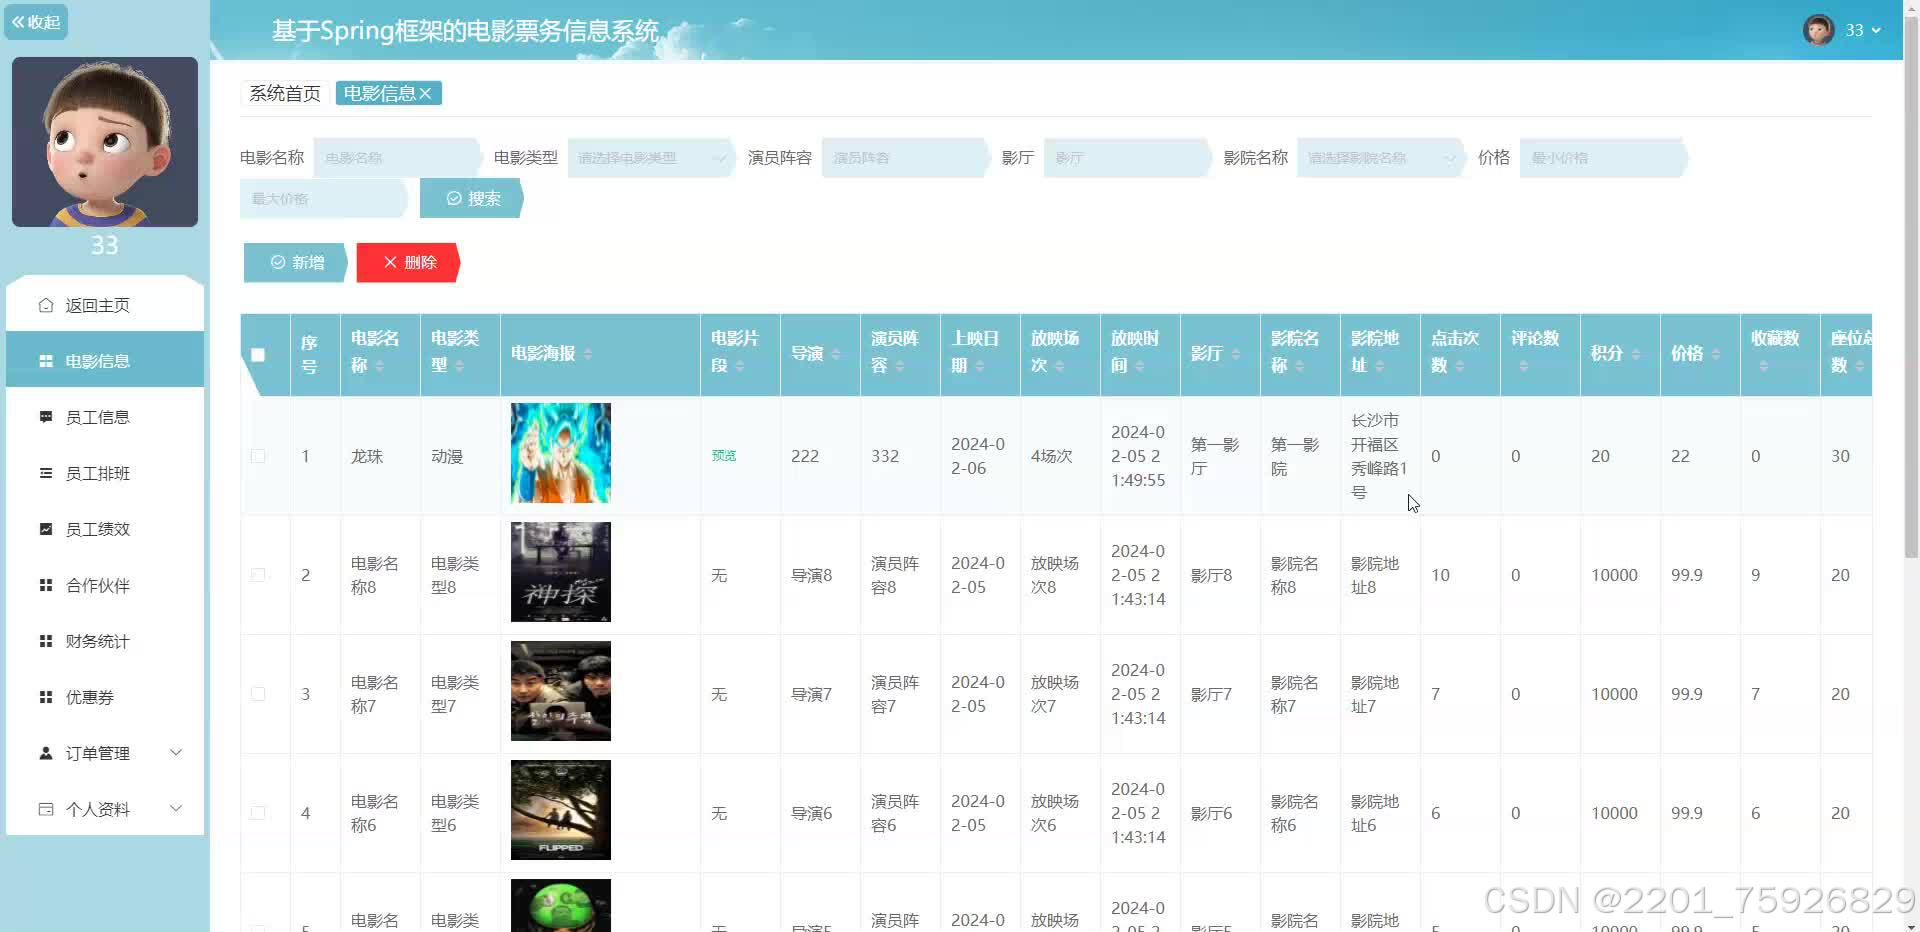Sort by 影院地址 column arrows

click(x=1380, y=366)
